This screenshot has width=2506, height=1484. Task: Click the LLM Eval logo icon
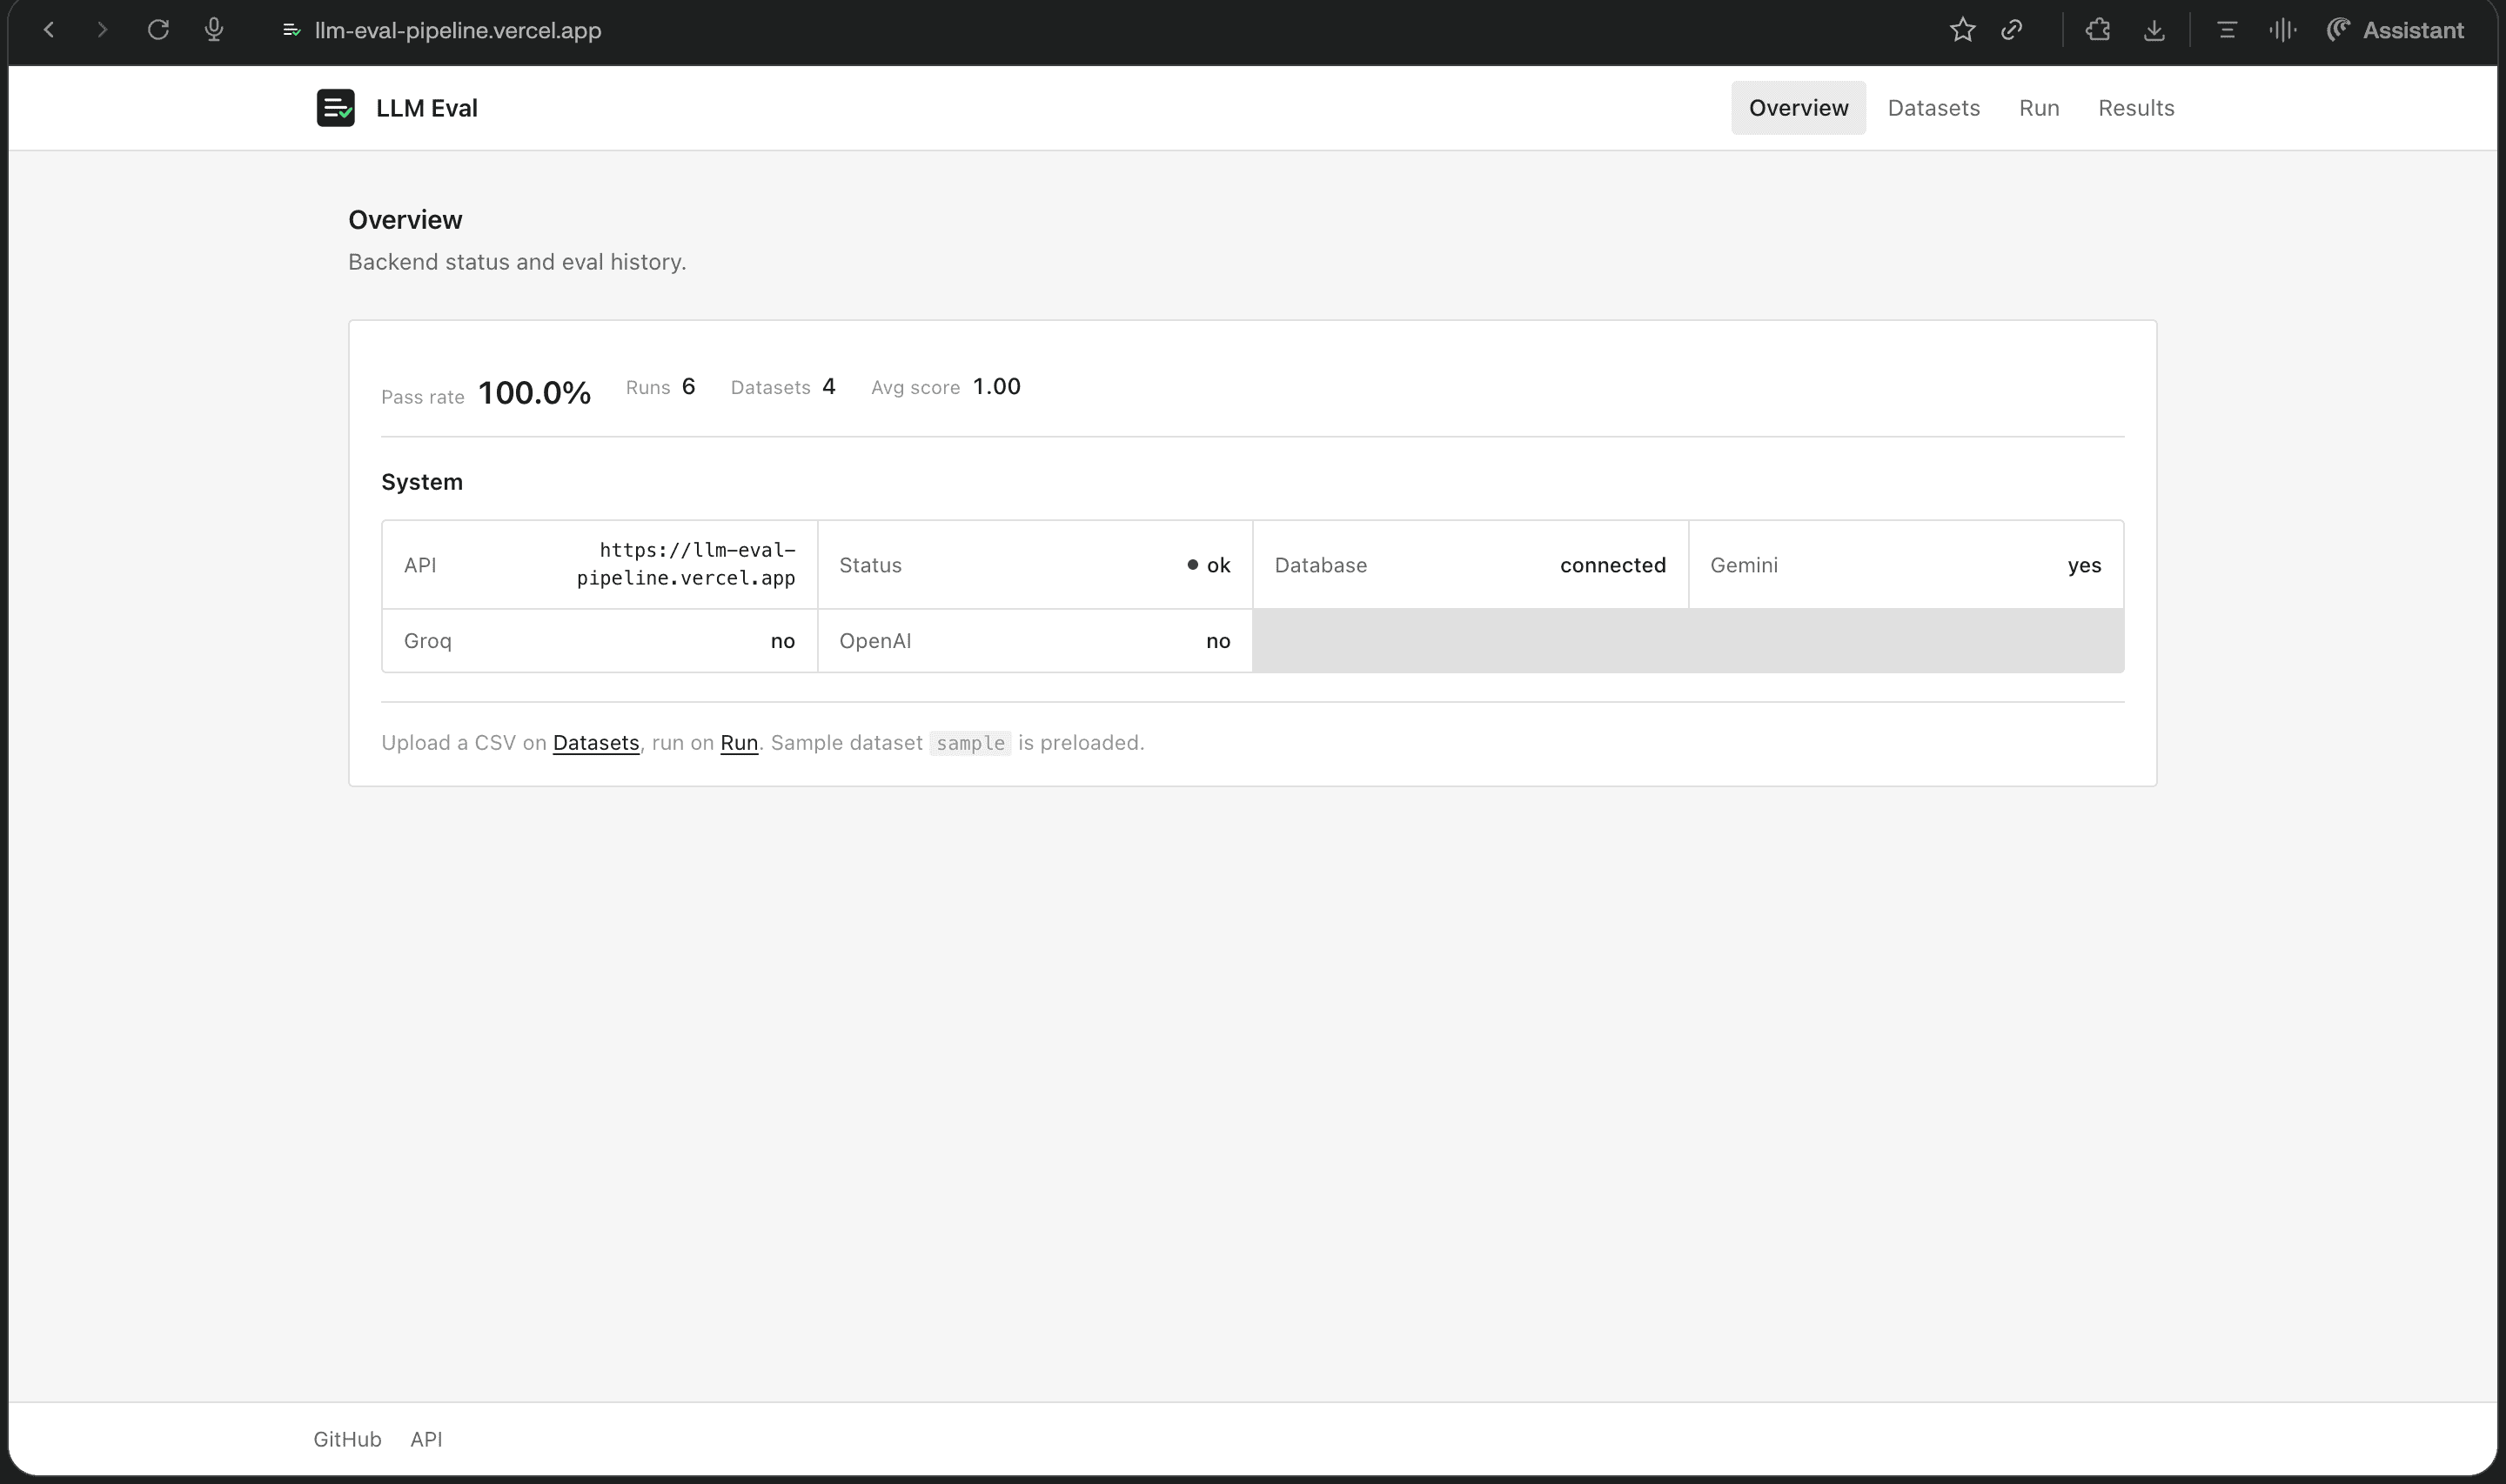tap(336, 108)
